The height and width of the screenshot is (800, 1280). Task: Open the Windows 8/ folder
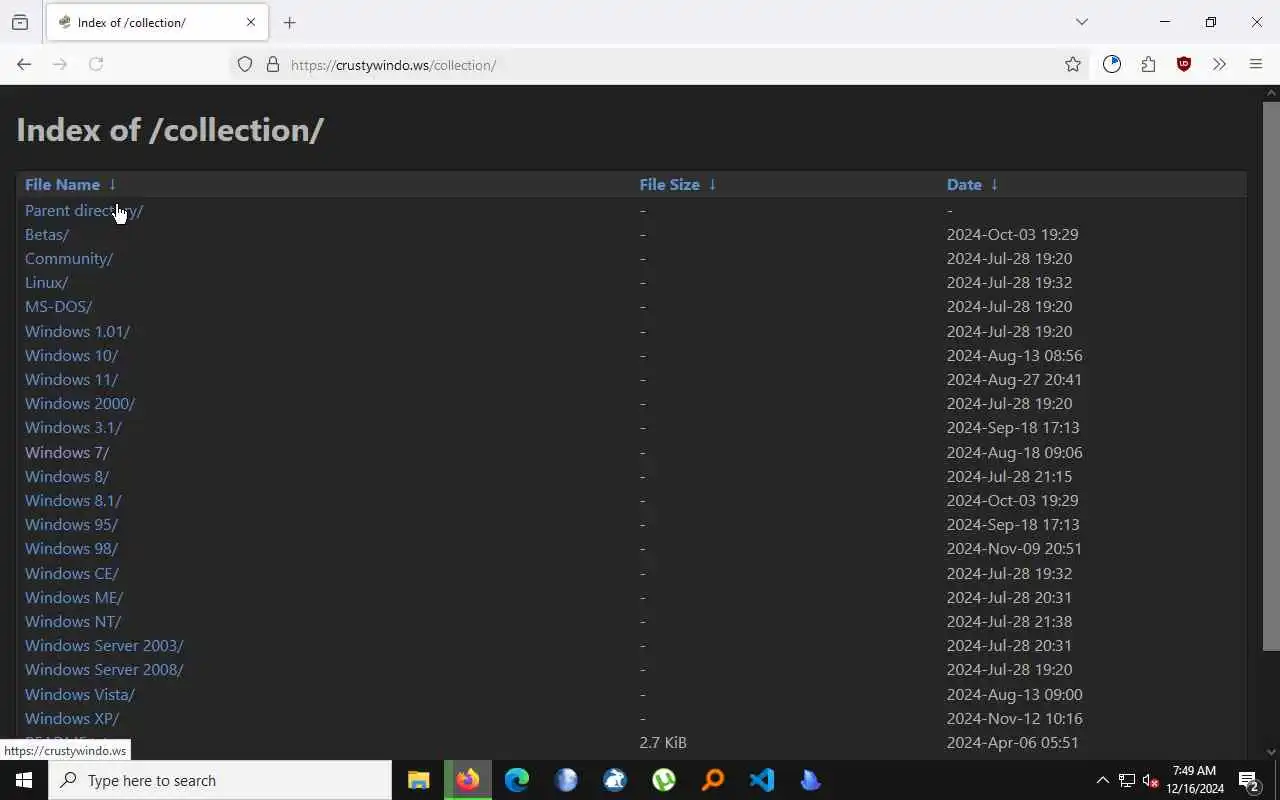[67, 476]
